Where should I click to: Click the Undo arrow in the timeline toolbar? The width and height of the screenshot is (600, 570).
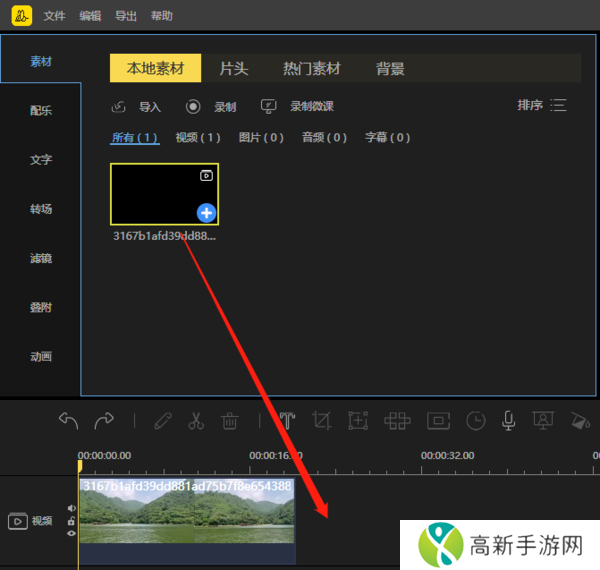click(x=68, y=421)
